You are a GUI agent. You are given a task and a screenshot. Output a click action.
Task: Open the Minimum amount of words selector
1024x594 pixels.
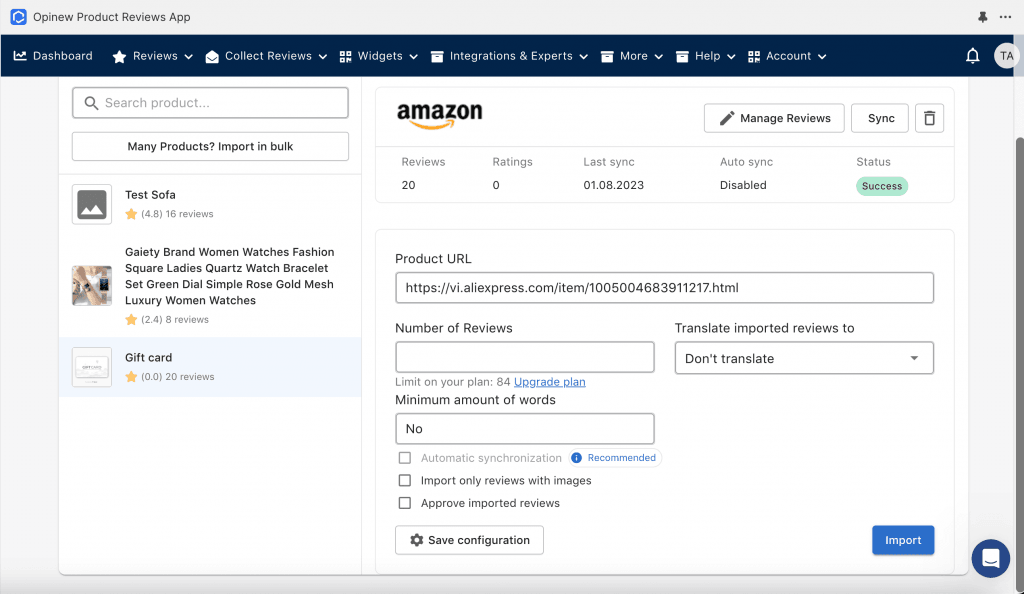coord(524,429)
